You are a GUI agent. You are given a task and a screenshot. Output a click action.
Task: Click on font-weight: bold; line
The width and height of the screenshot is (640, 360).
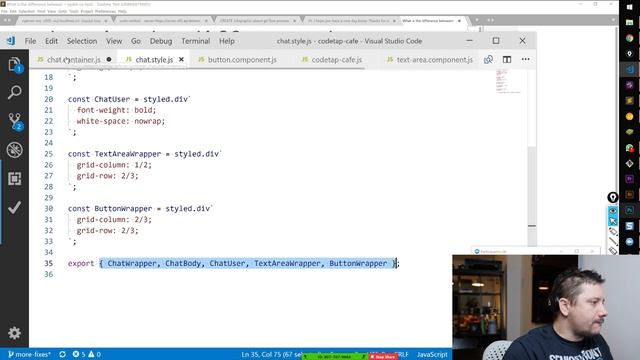pyautogui.click(x=116, y=110)
